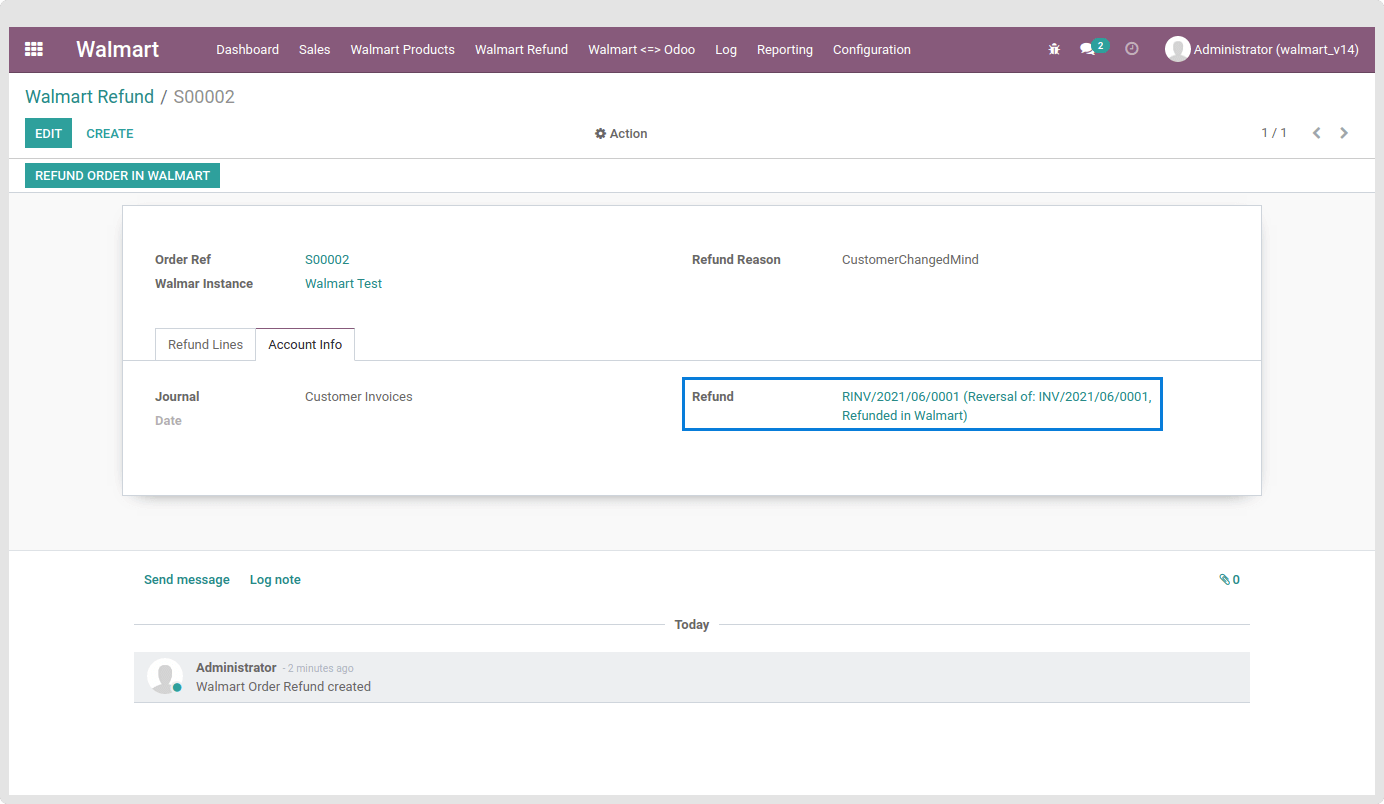Click the Refund field label
Screen dimensions: 1384x804
[712, 396]
